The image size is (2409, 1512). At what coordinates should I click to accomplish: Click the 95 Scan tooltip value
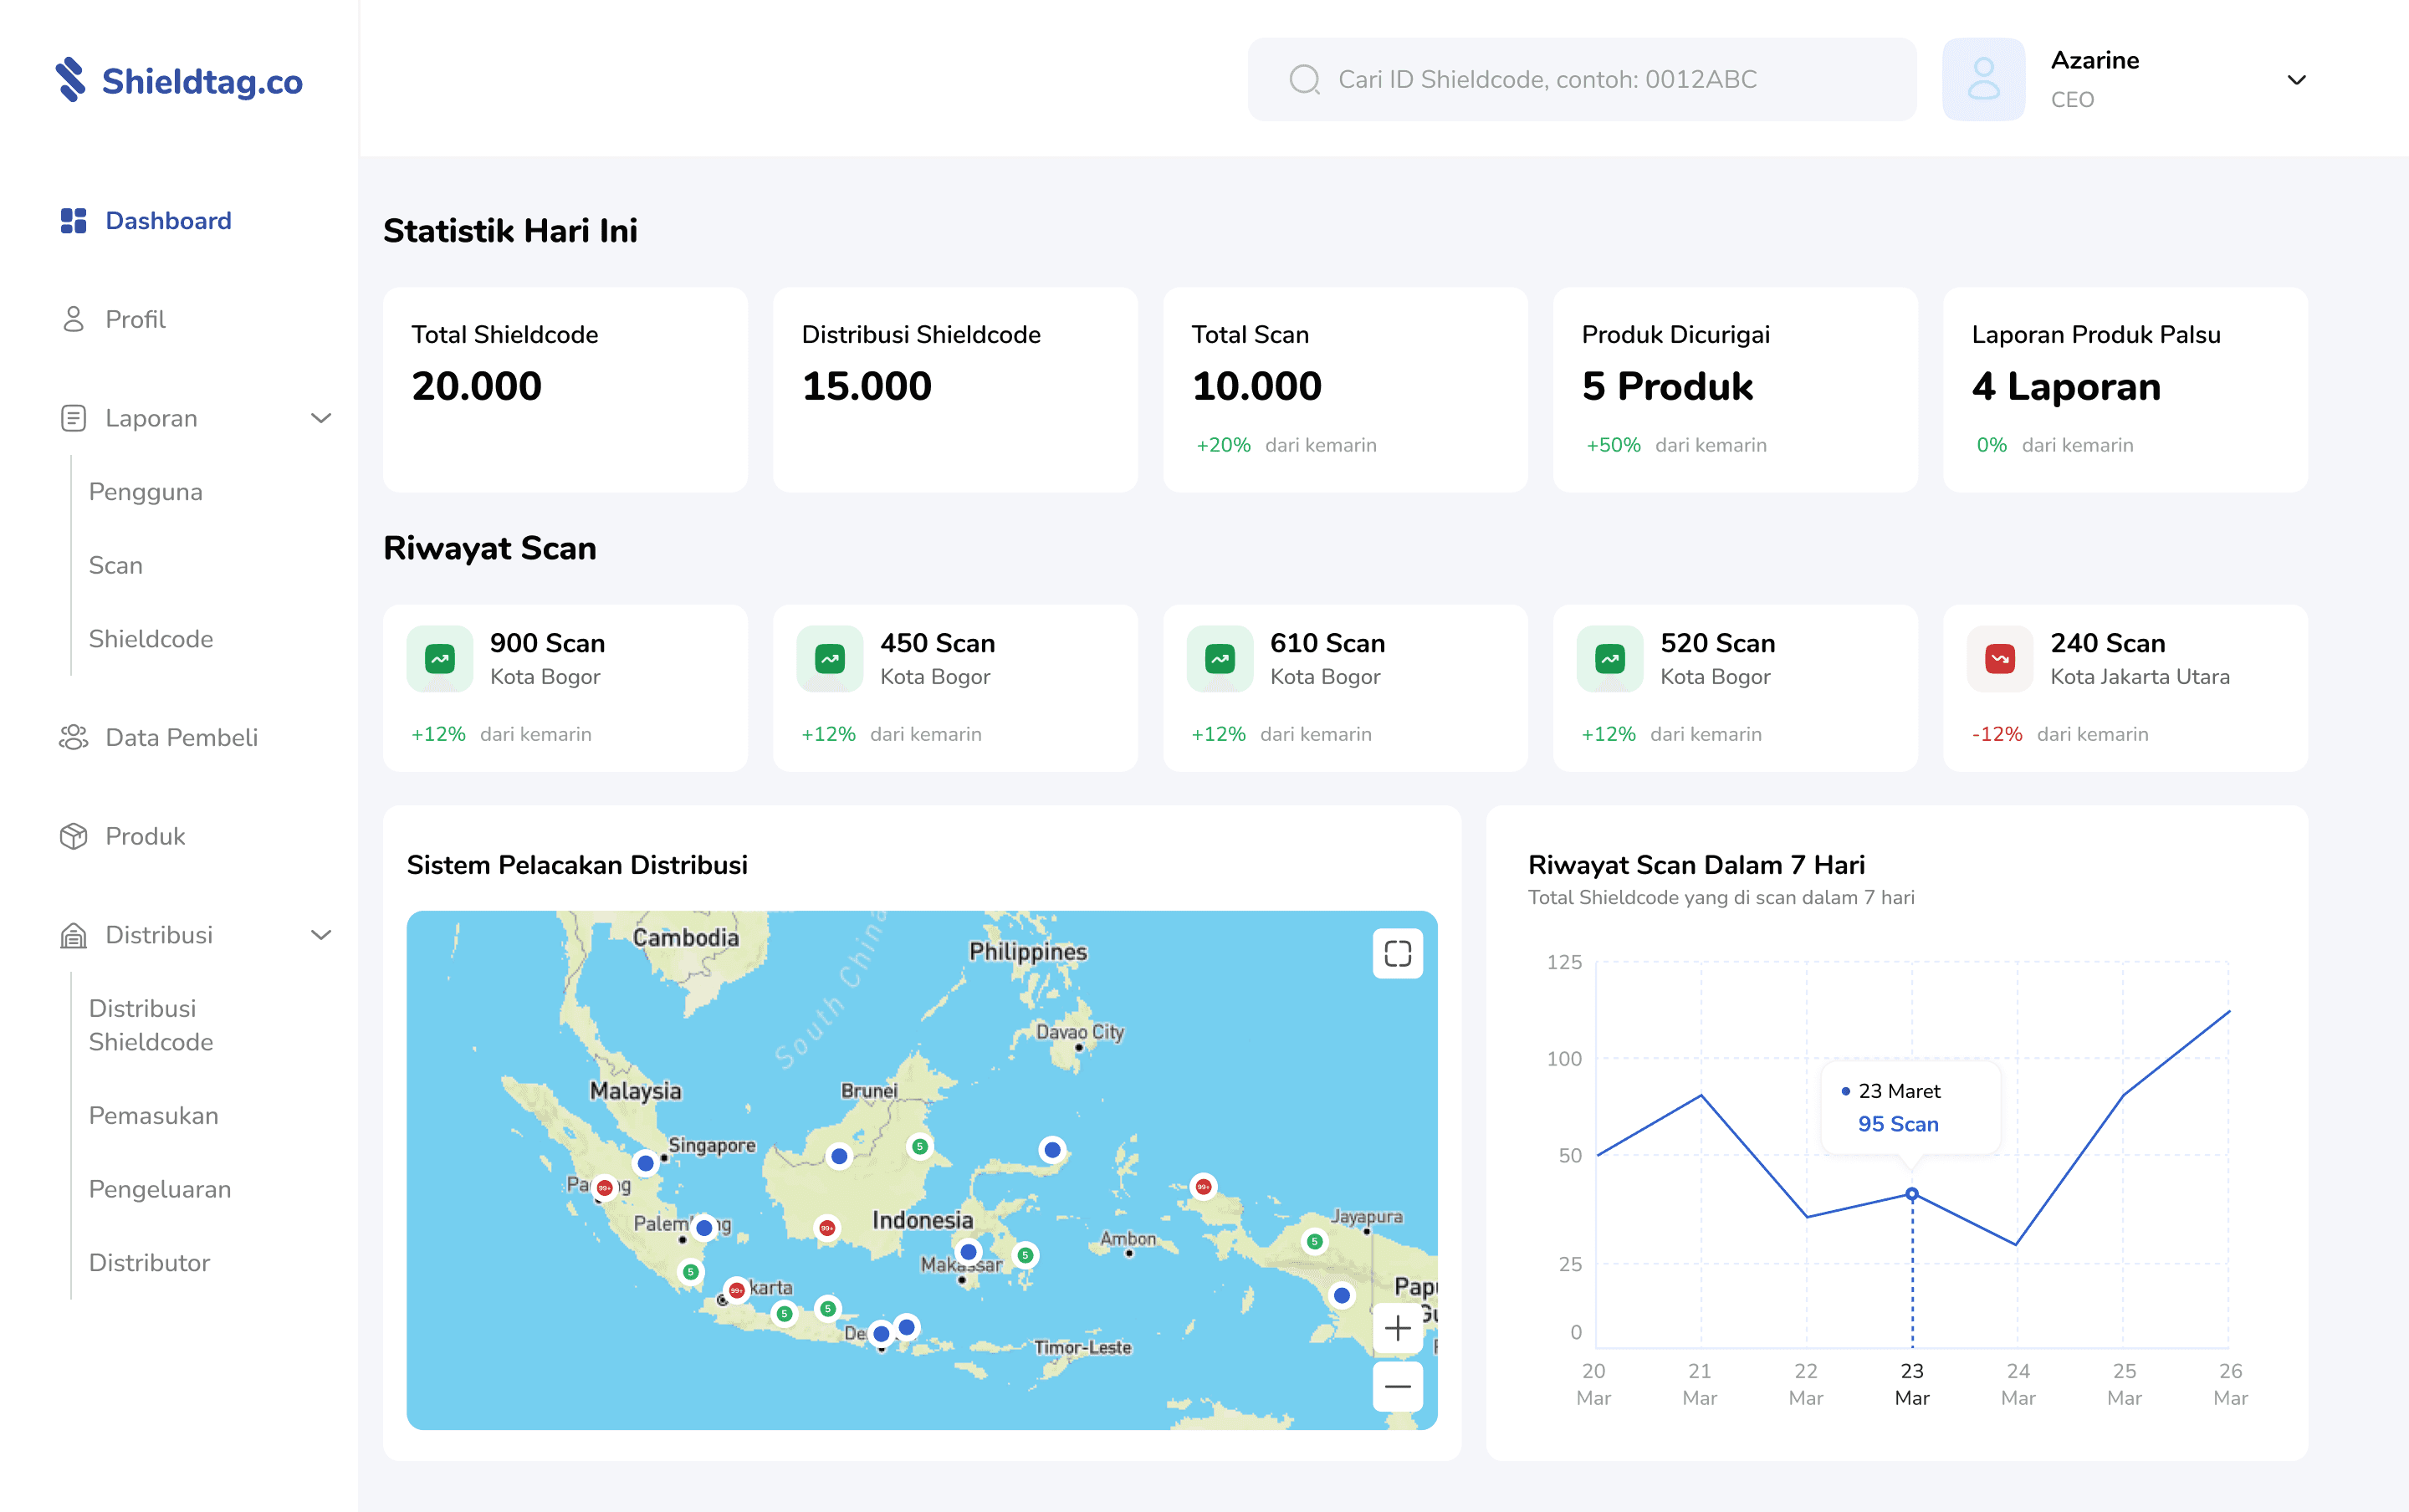pos(1898,1124)
